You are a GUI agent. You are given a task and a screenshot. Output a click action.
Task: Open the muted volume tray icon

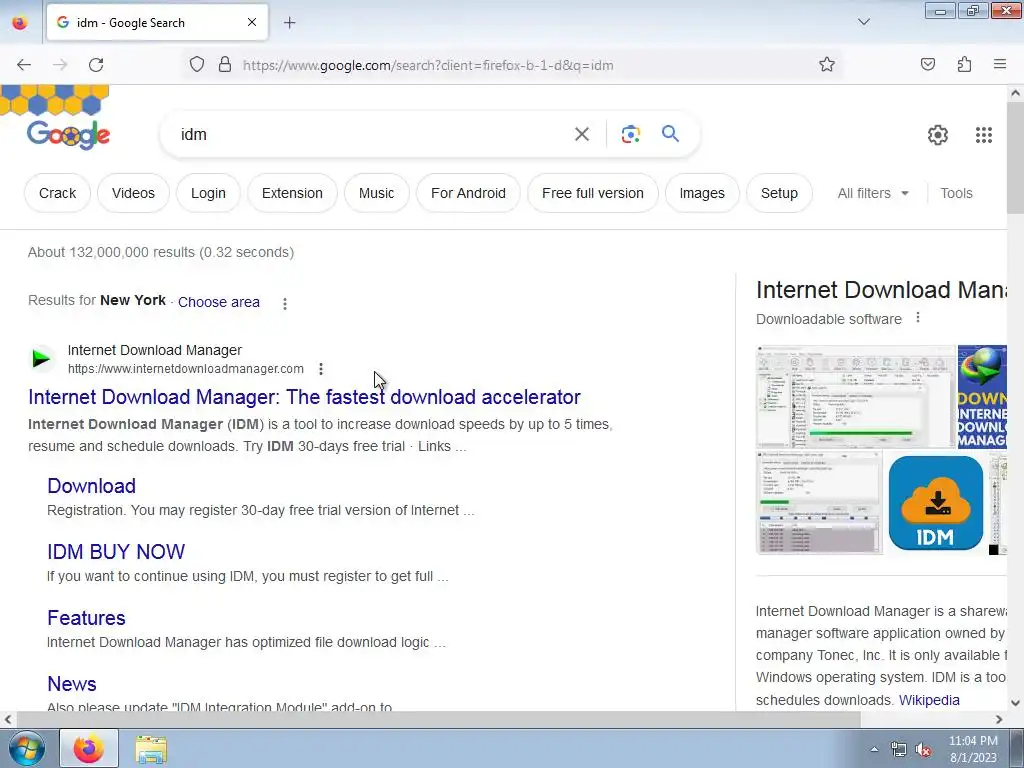click(923, 749)
